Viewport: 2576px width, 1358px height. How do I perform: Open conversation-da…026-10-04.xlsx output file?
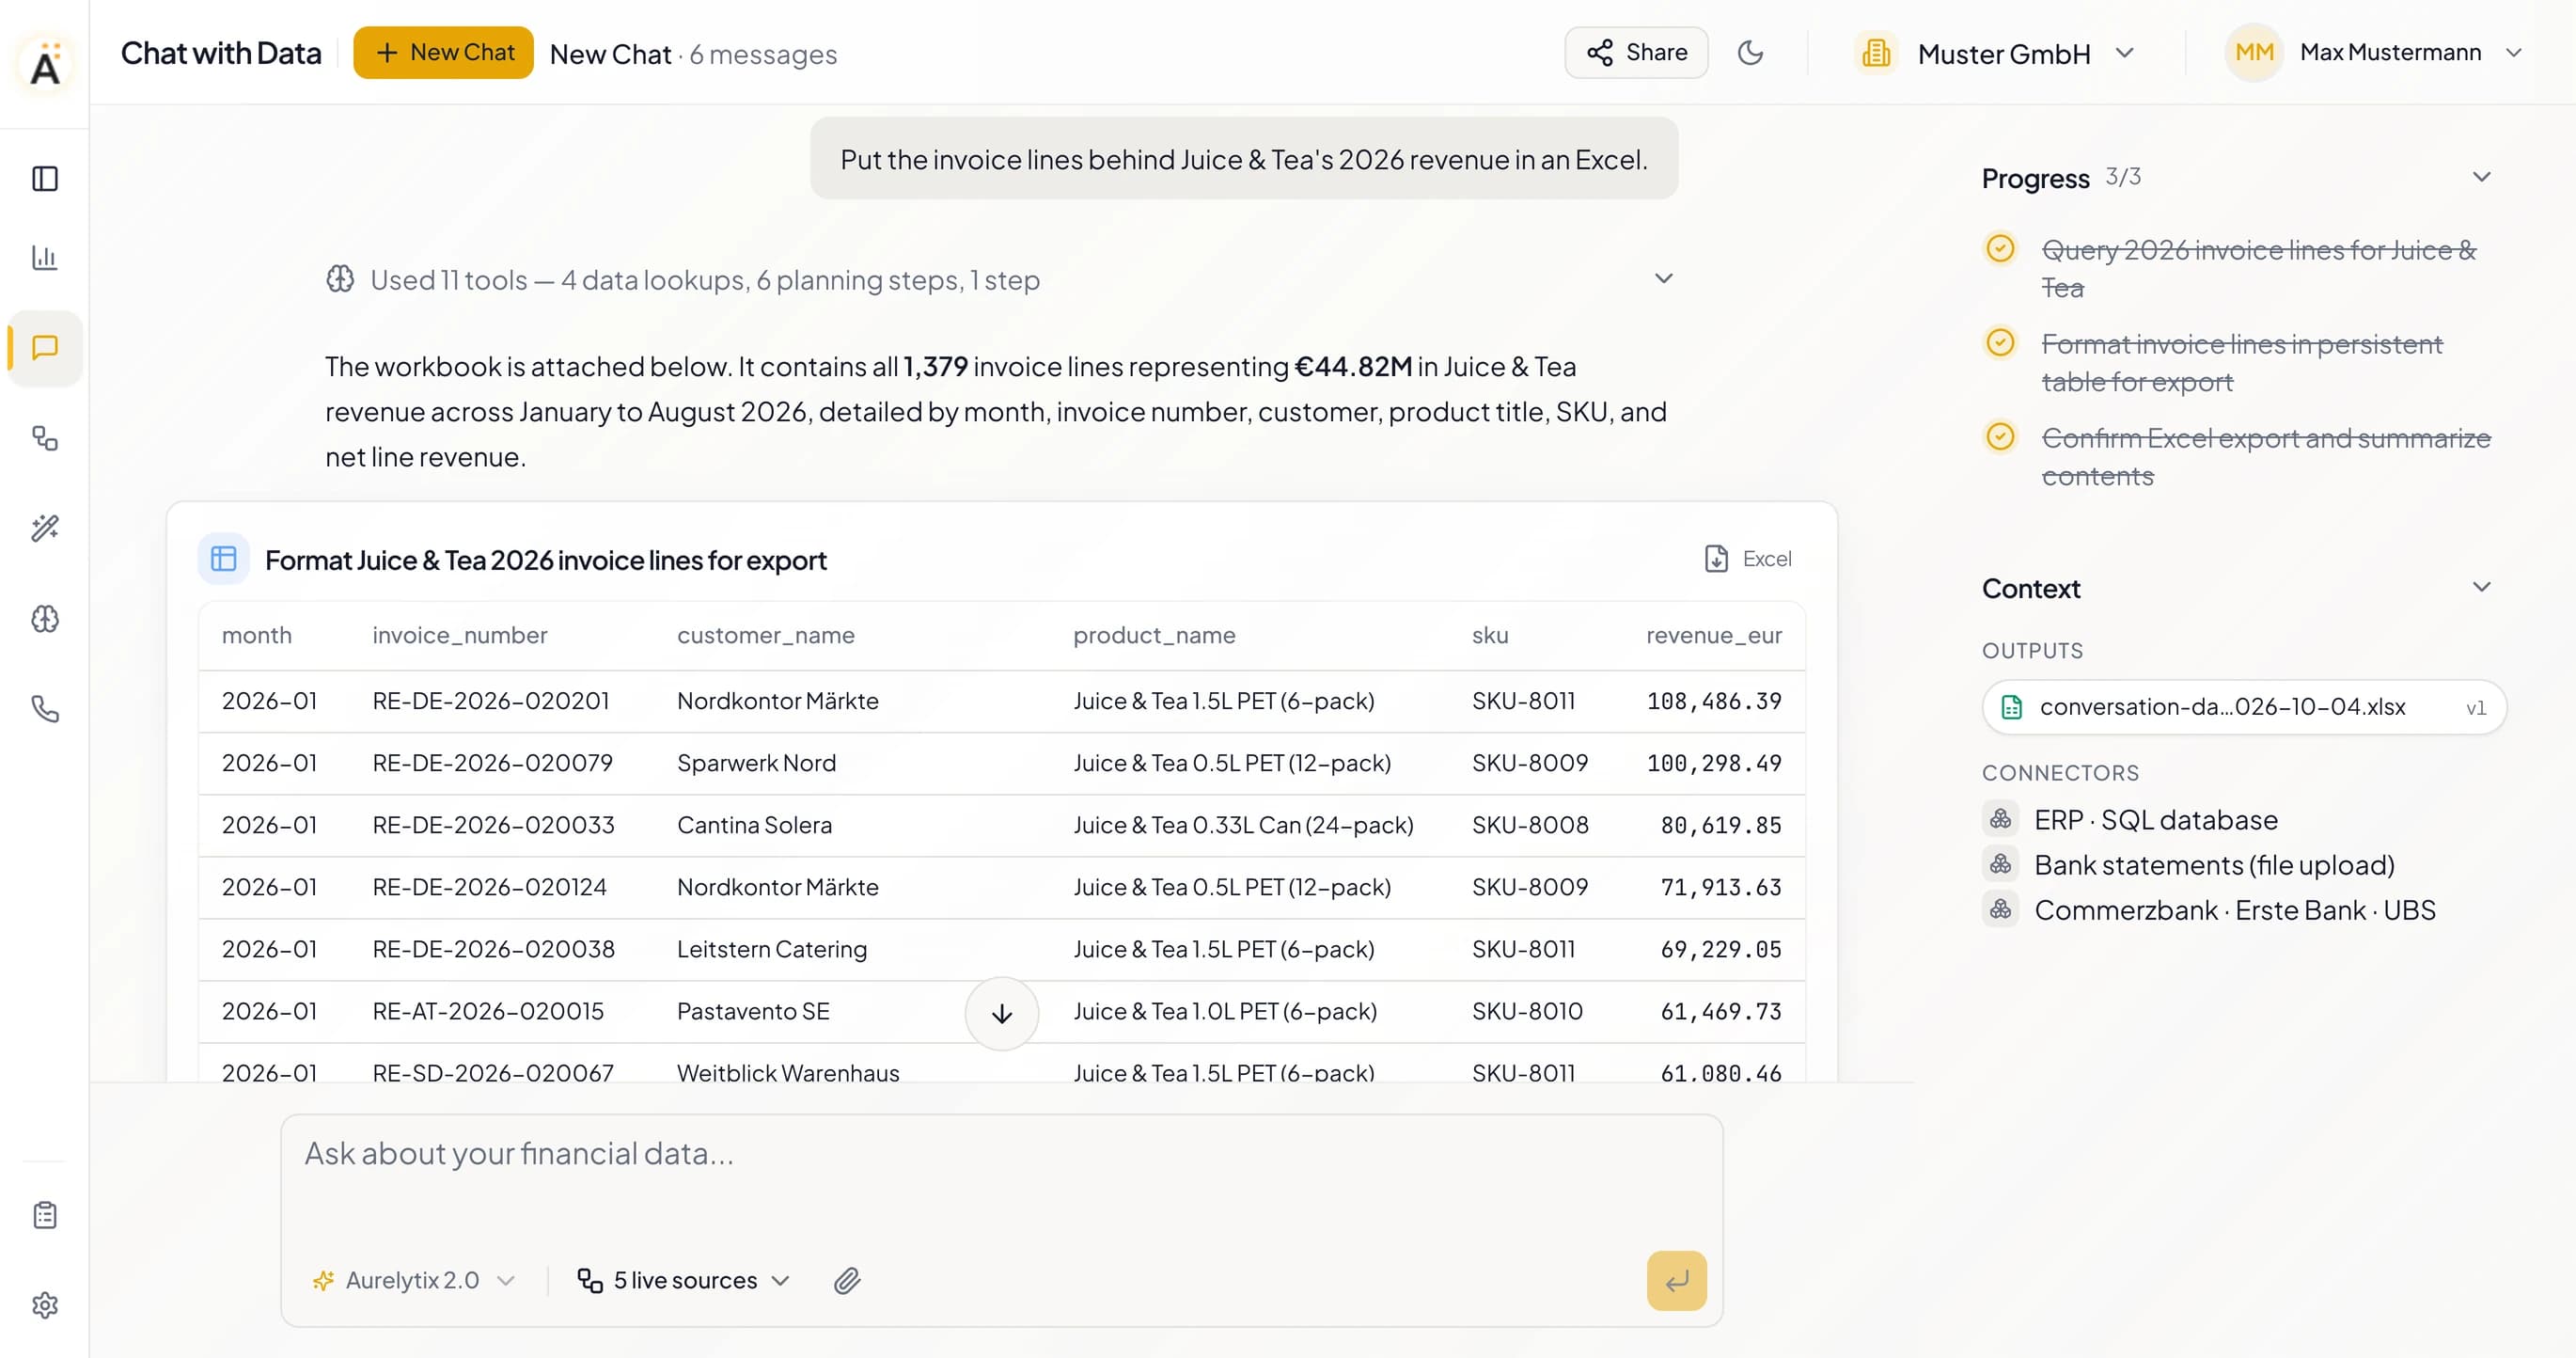(x=2243, y=707)
